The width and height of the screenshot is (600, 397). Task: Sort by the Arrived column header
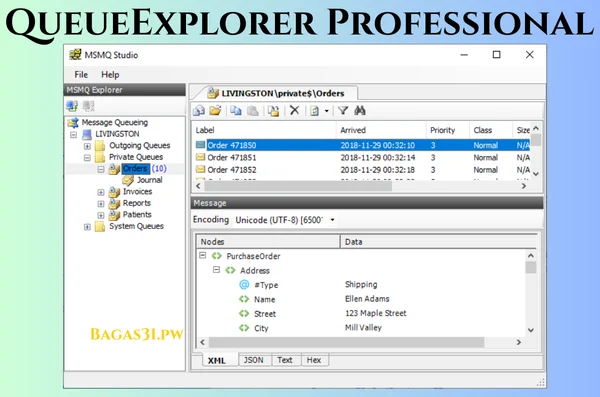pyautogui.click(x=381, y=130)
